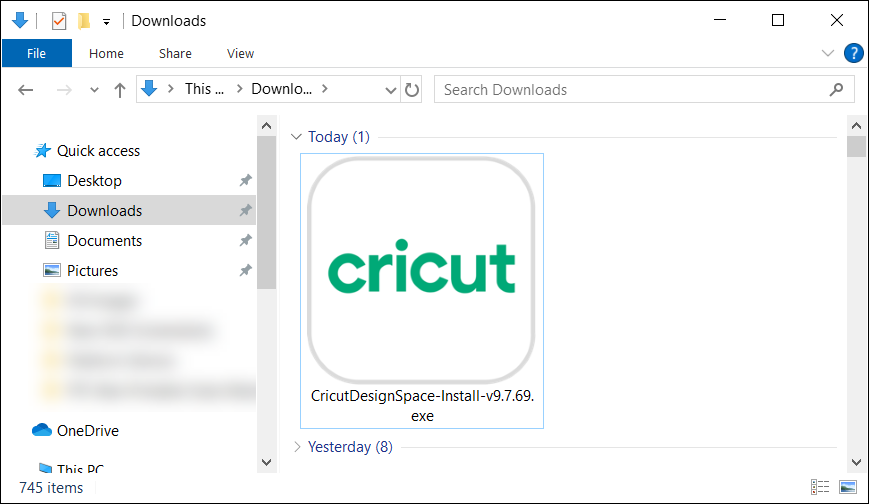869x504 pixels.
Task: Refresh the Downloads folder view
Action: point(412,90)
